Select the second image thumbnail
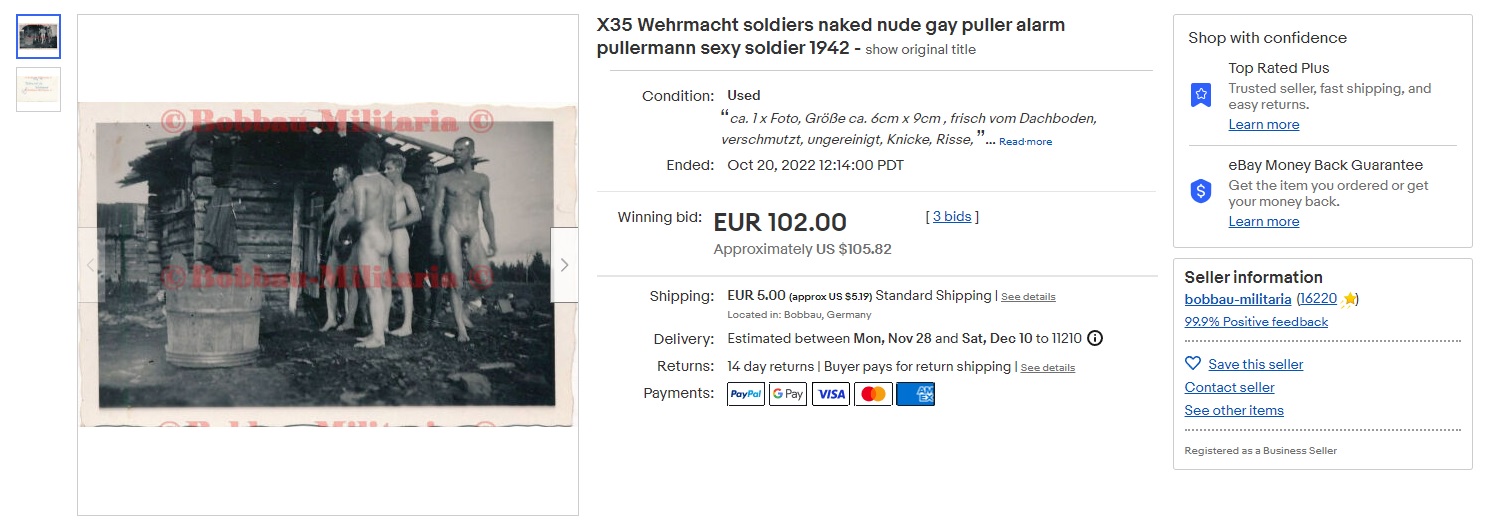The width and height of the screenshot is (1490, 531). click(39, 89)
